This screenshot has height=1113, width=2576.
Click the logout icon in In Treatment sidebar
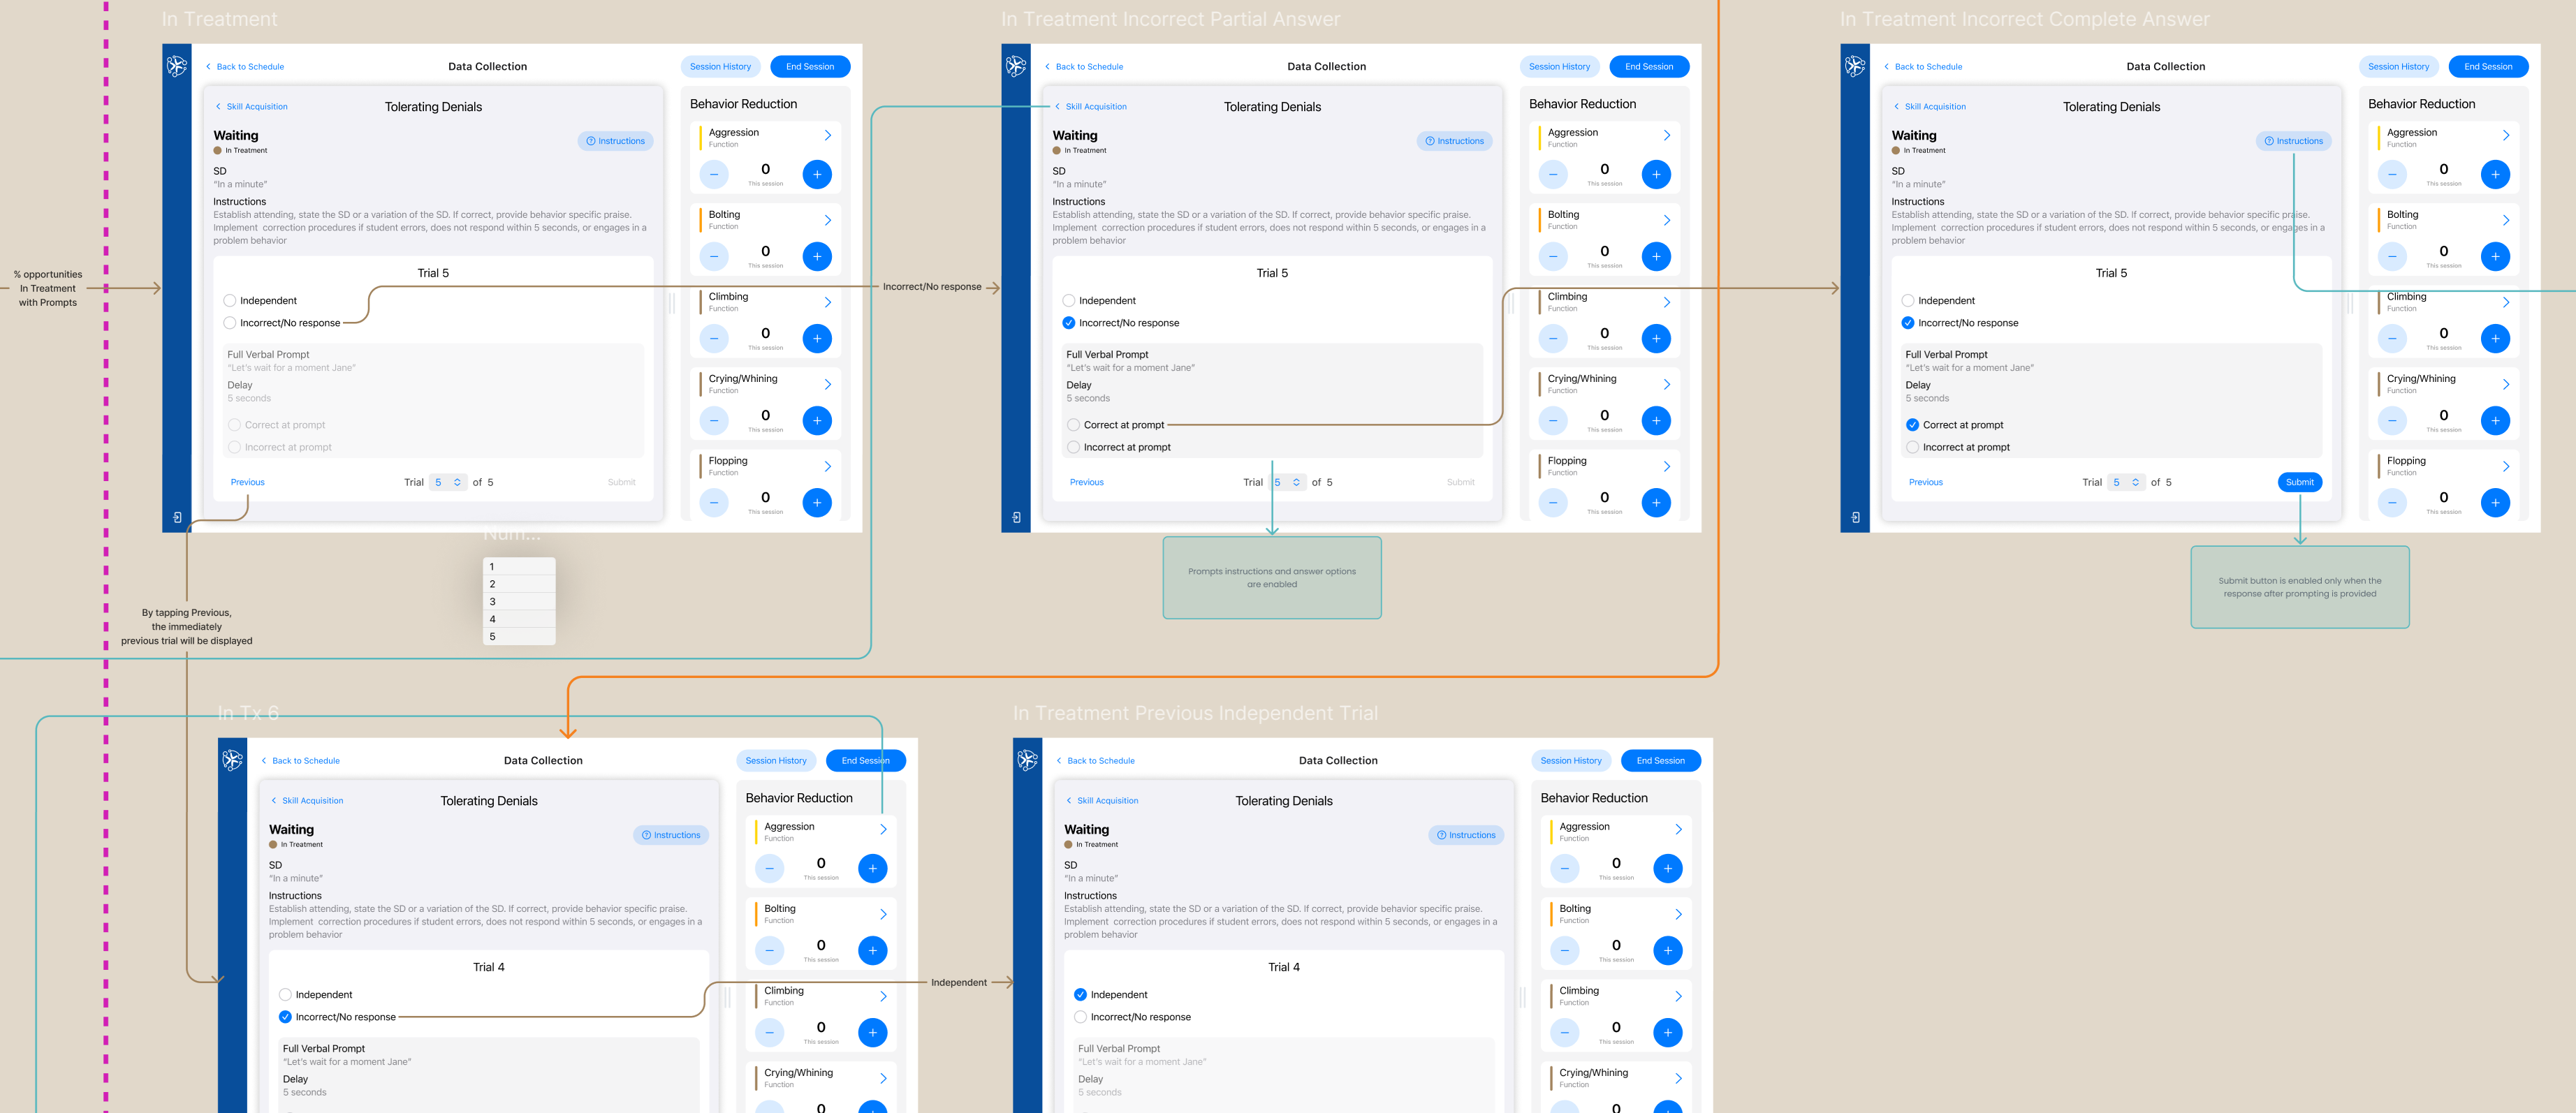(177, 517)
